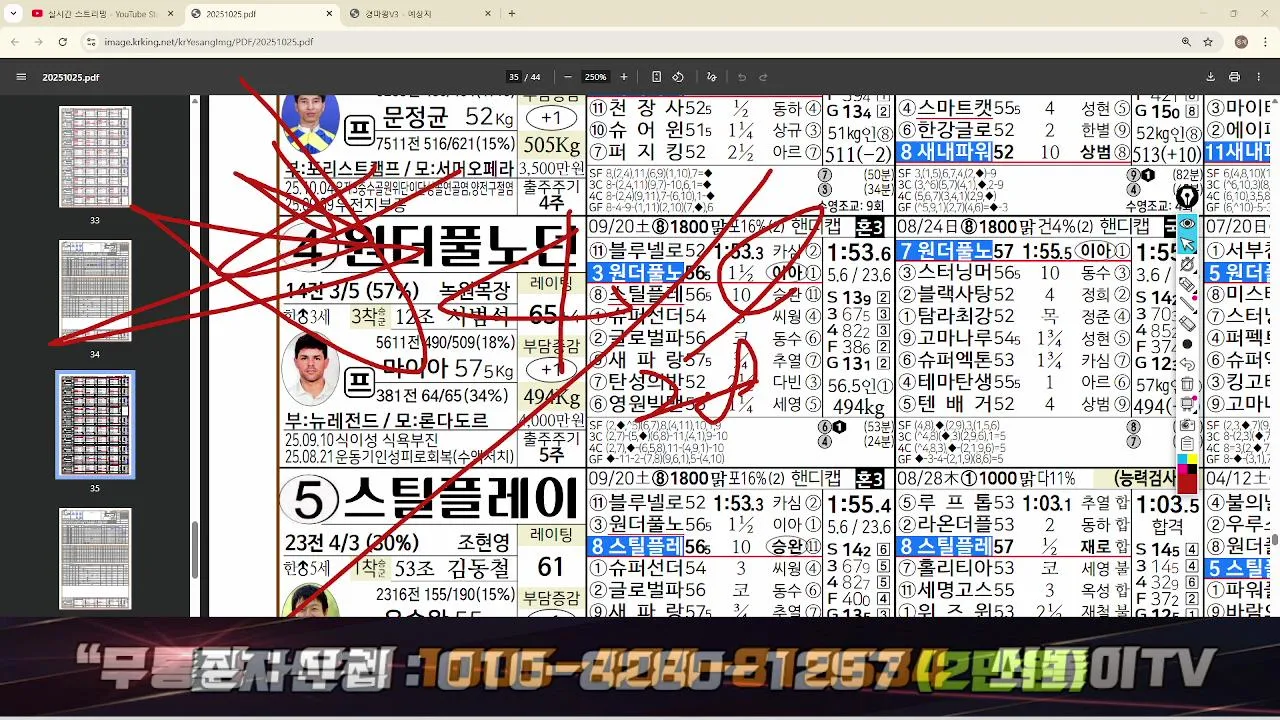The height and width of the screenshot is (720, 1280).
Task: Clear all drawings with the trash icon
Action: coord(1187,384)
